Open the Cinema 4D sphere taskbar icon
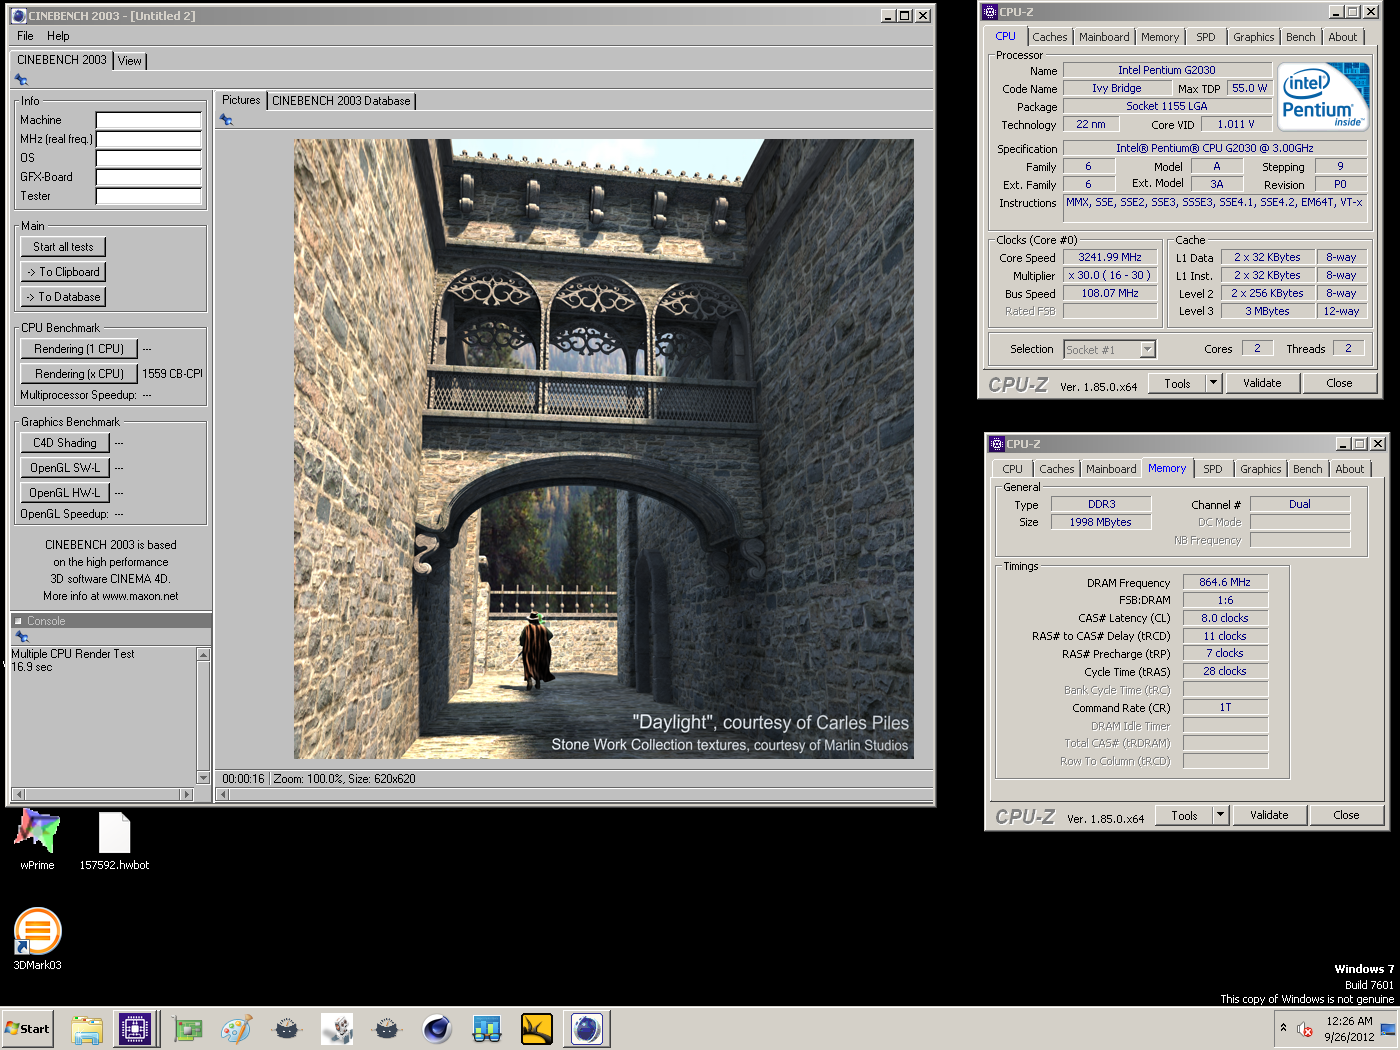Viewport: 1400px width, 1050px height. point(437,1029)
